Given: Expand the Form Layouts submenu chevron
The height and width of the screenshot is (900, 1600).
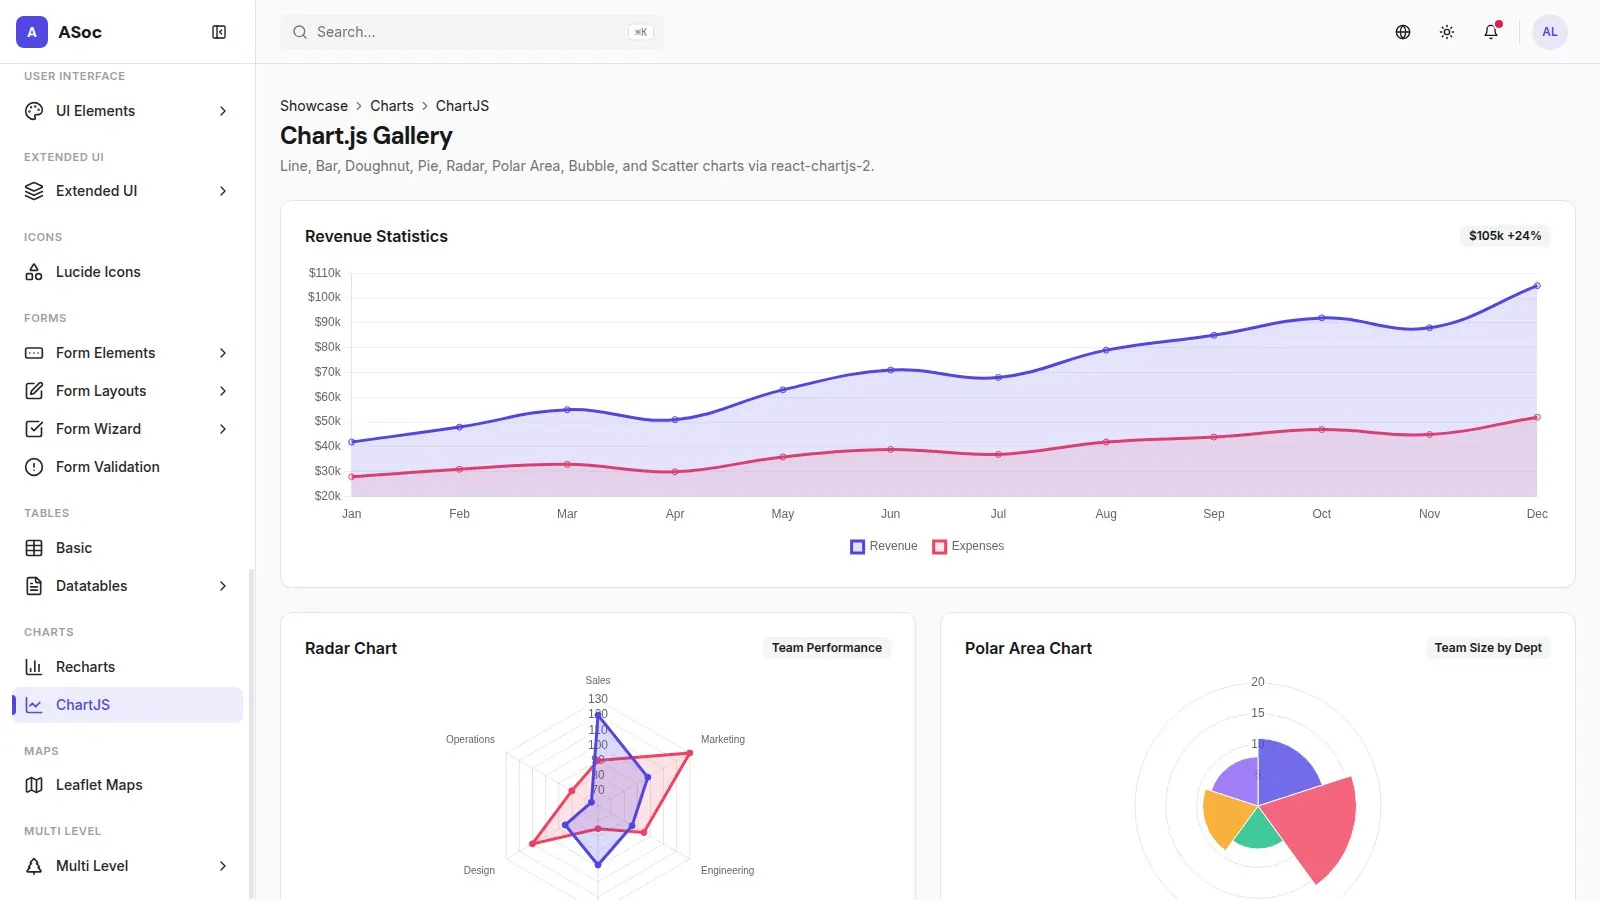Looking at the screenshot, I should (223, 391).
